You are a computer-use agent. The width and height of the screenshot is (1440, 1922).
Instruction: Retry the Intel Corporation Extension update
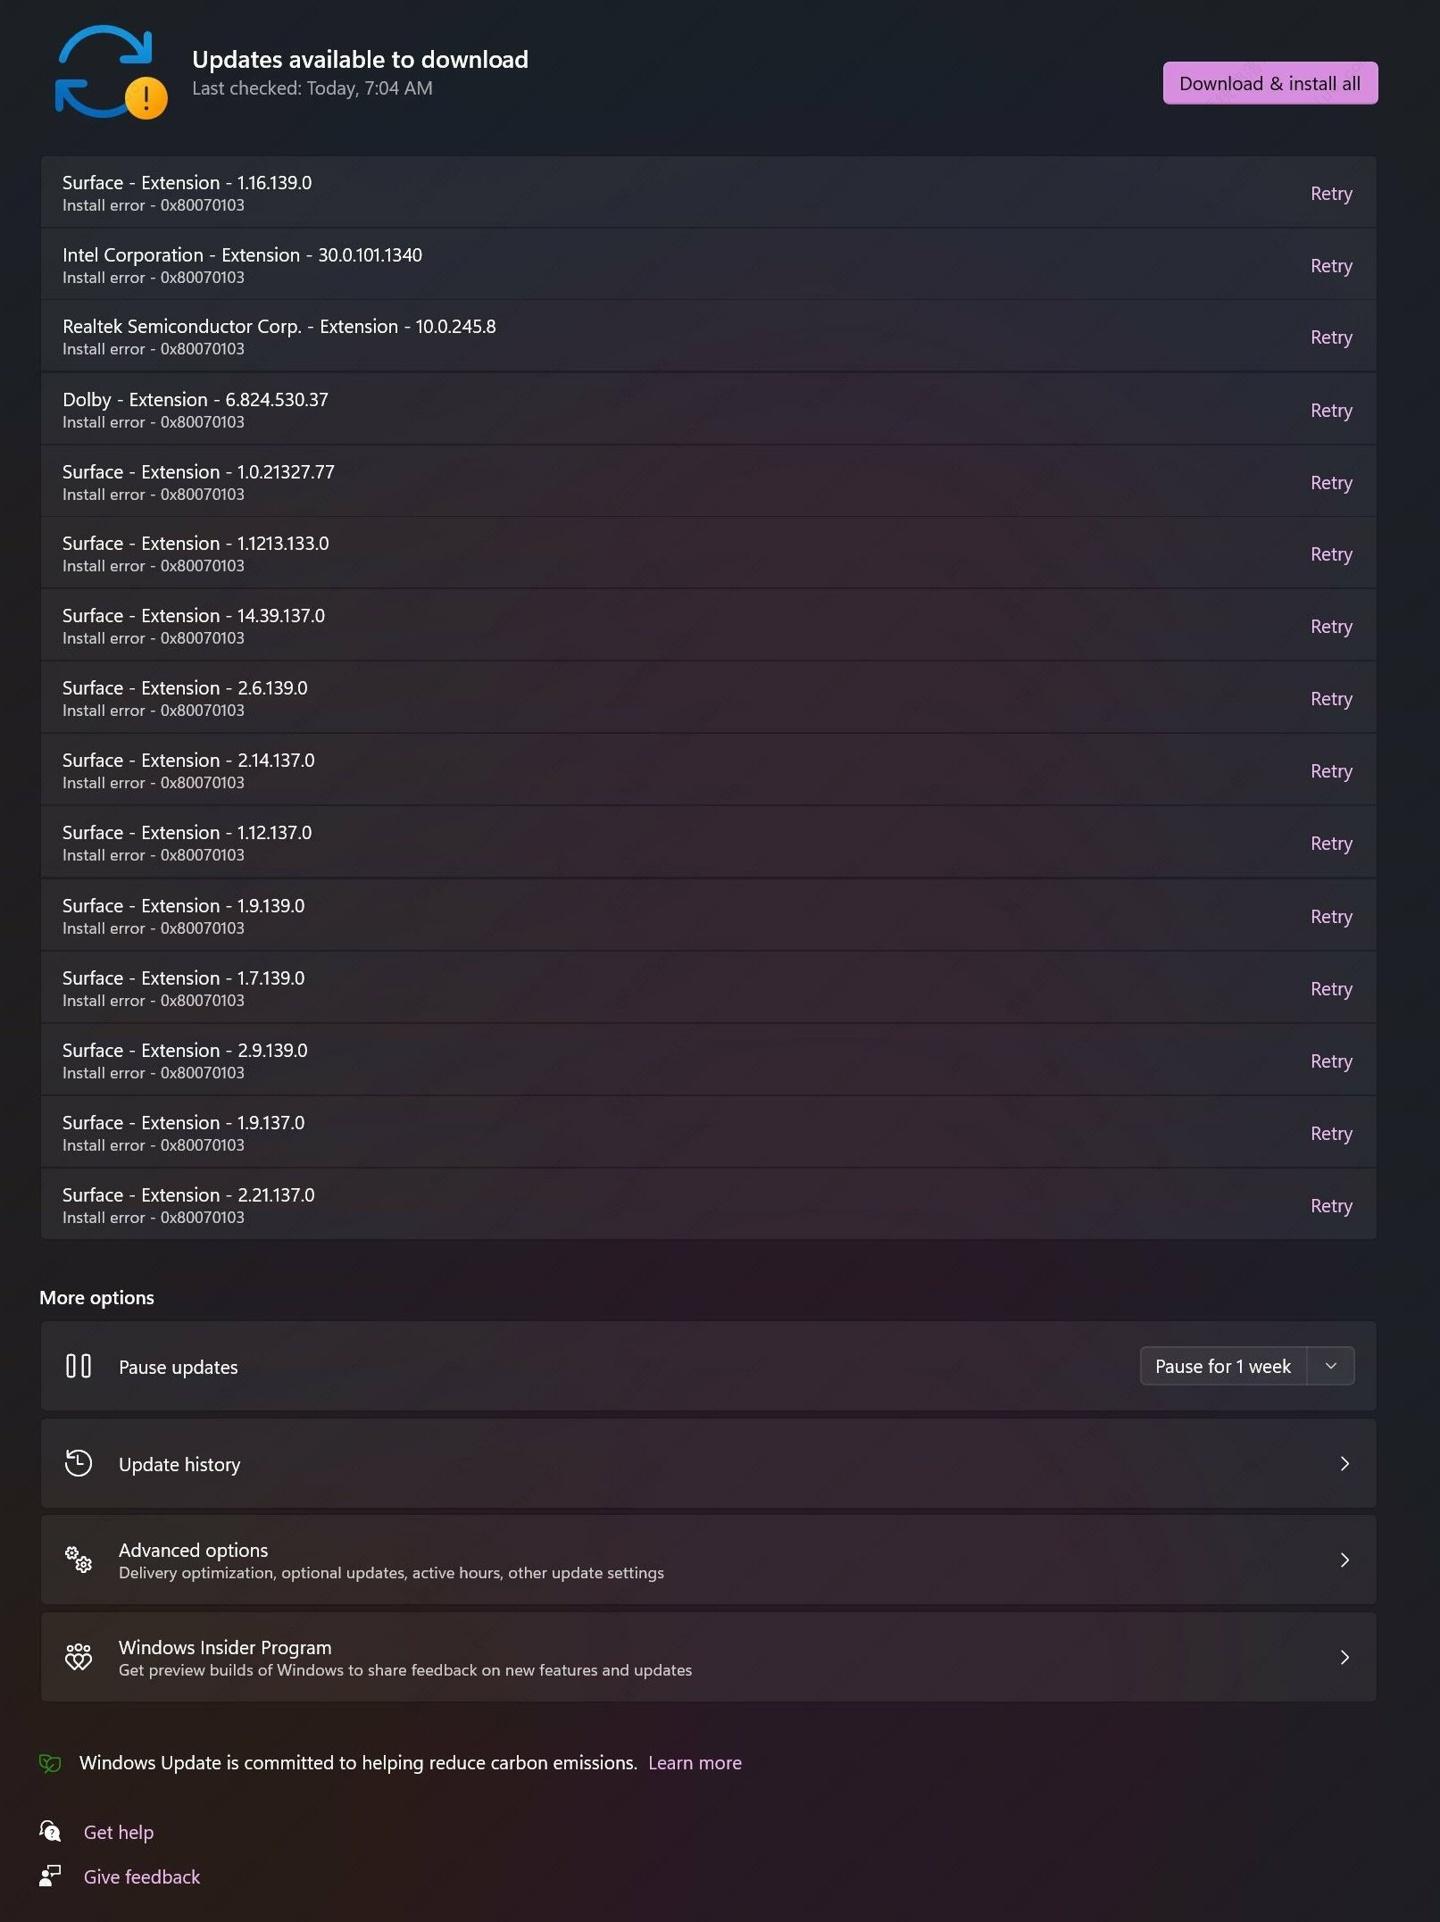(x=1331, y=265)
